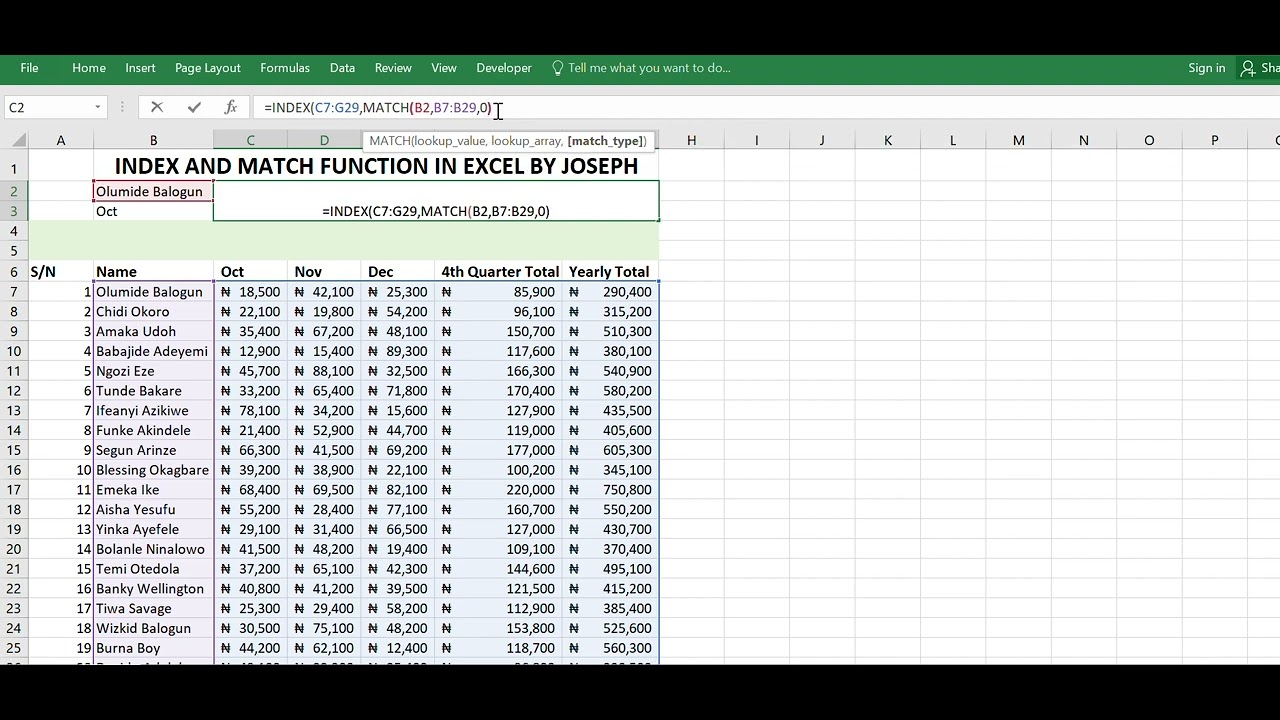Select row 24 header
This screenshot has height=720, width=1280.
[x=14, y=628]
